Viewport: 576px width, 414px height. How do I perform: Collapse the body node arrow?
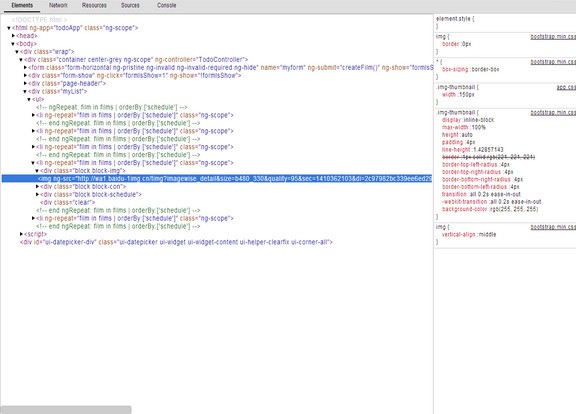[x=13, y=44]
